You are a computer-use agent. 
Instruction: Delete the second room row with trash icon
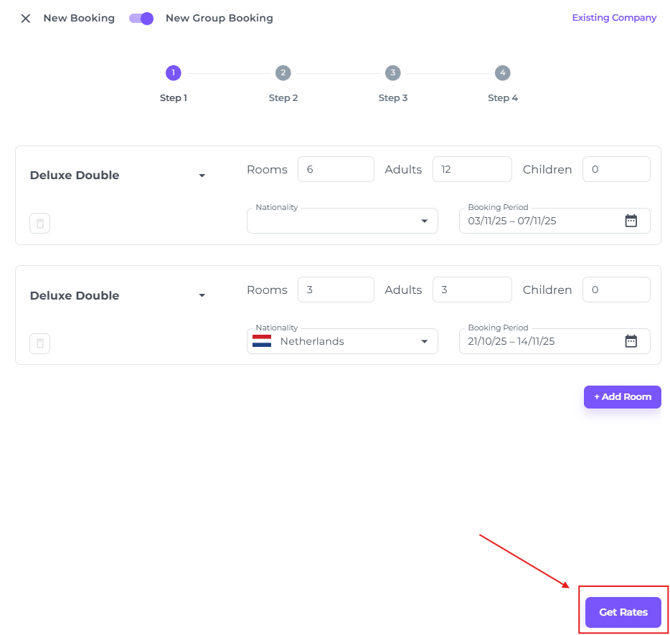click(40, 343)
